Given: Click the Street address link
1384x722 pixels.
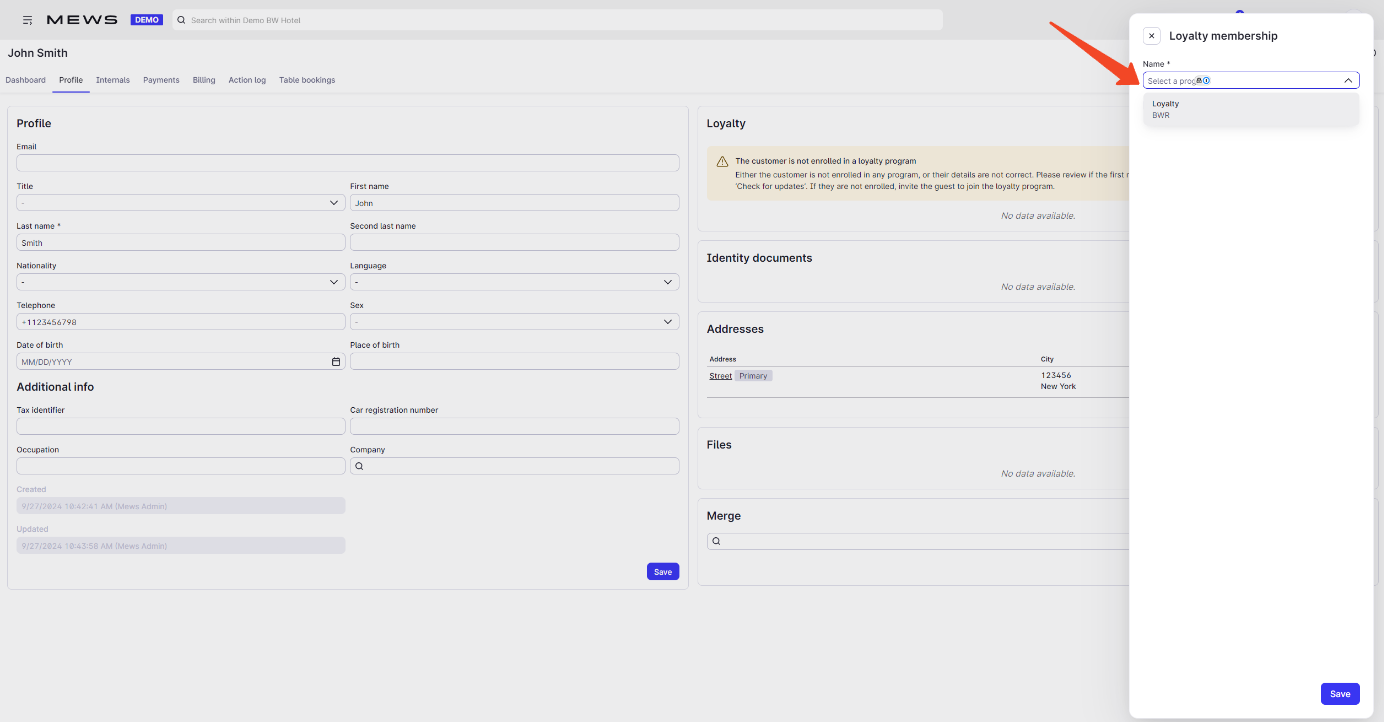Looking at the screenshot, I should pyautogui.click(x=720, y=375).
